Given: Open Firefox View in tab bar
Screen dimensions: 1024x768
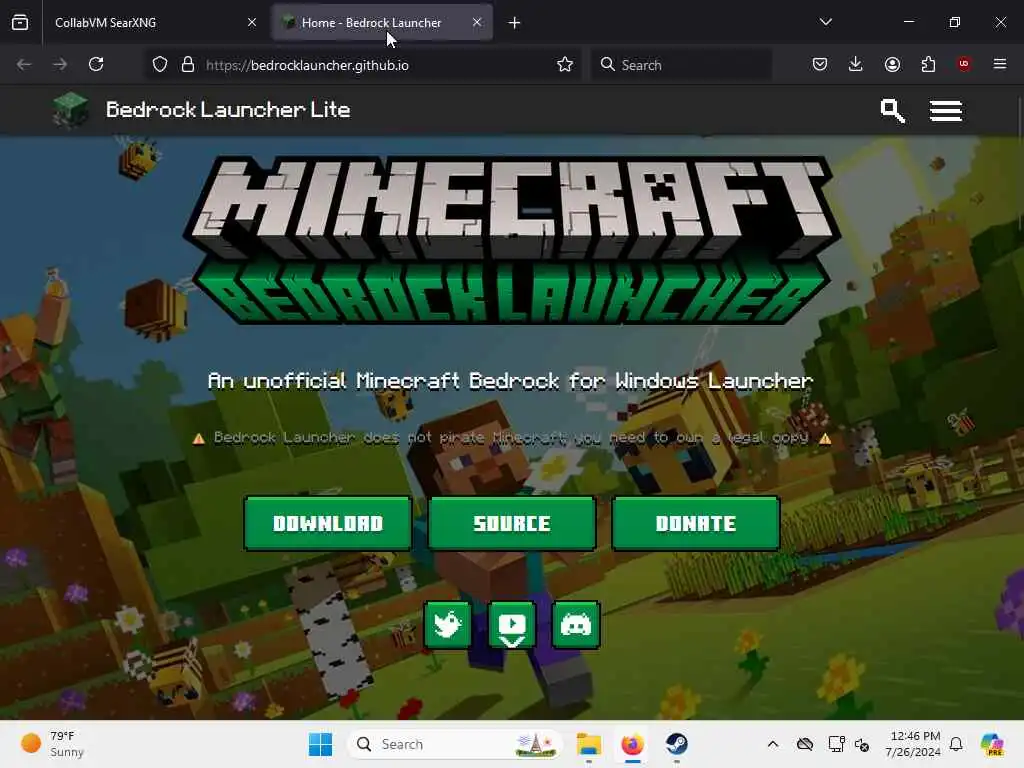Looking at the screenshot, I should [x=20, y=22].
